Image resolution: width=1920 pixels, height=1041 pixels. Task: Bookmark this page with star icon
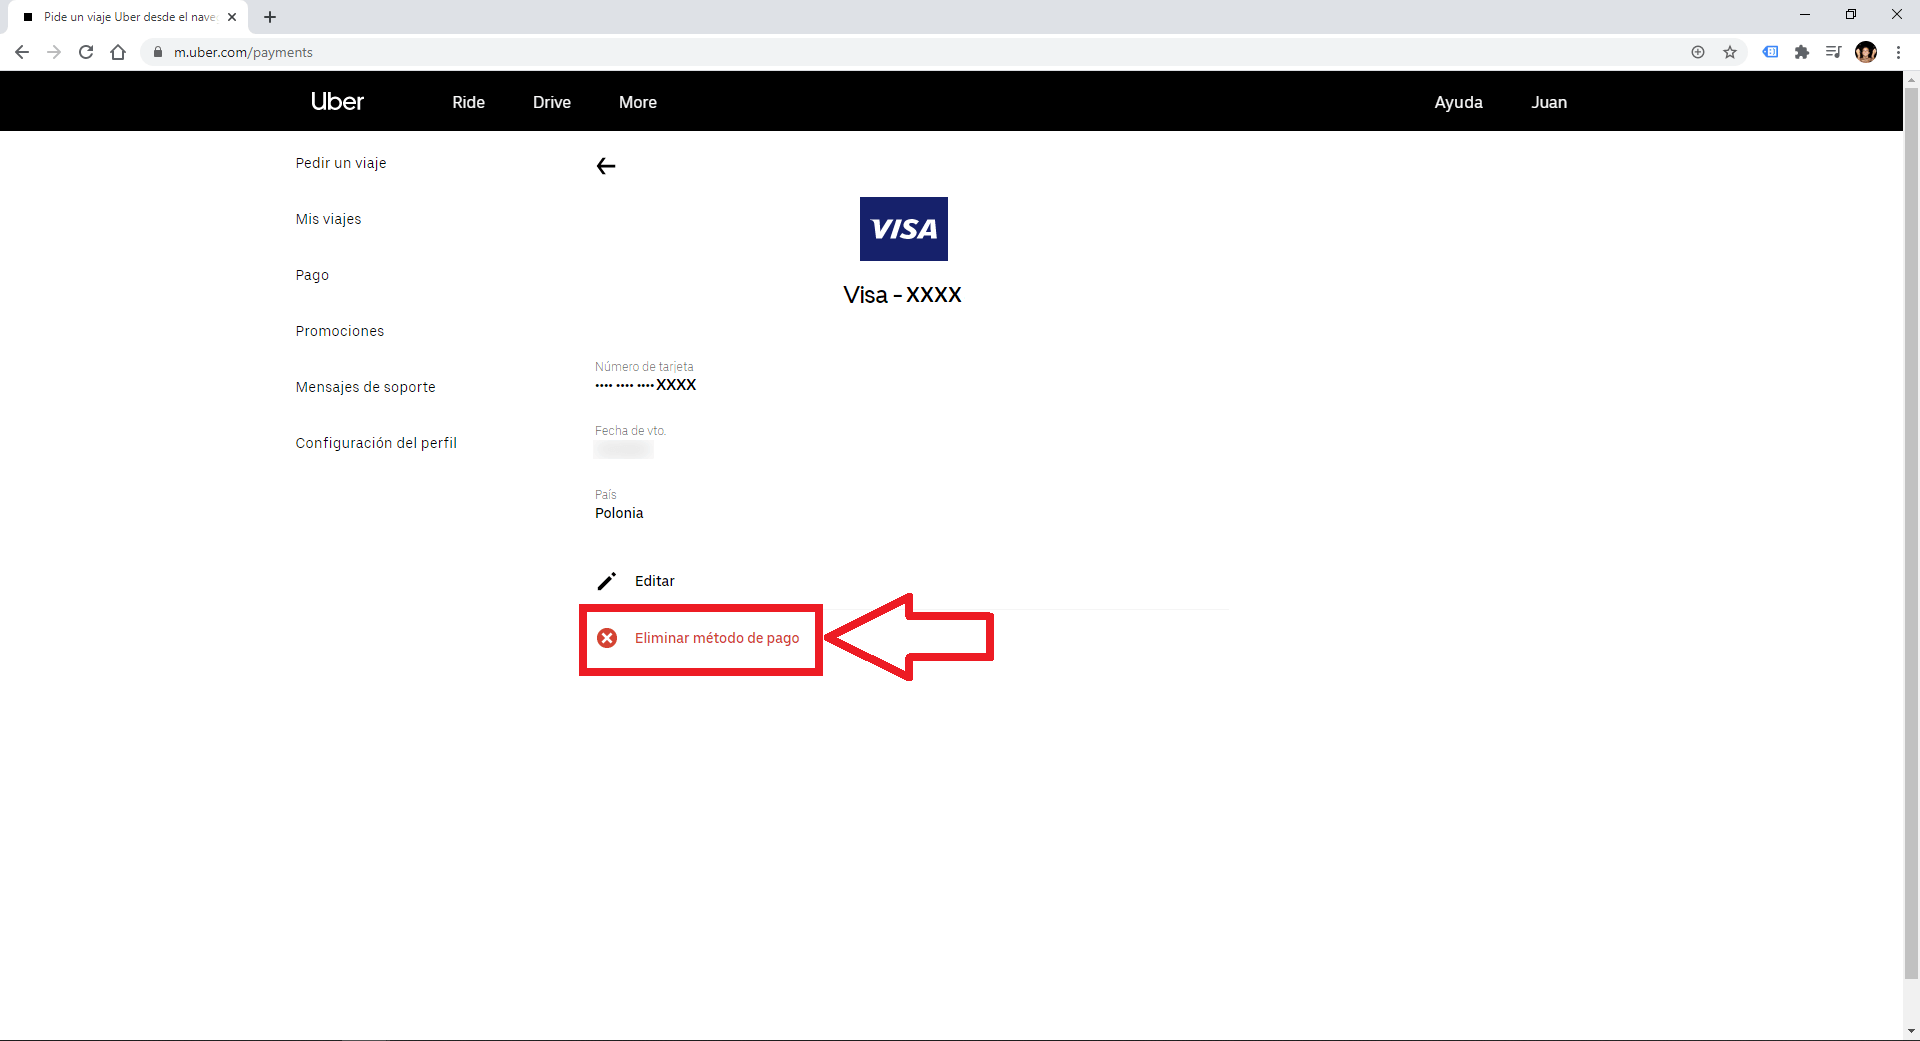point(1730,52)
